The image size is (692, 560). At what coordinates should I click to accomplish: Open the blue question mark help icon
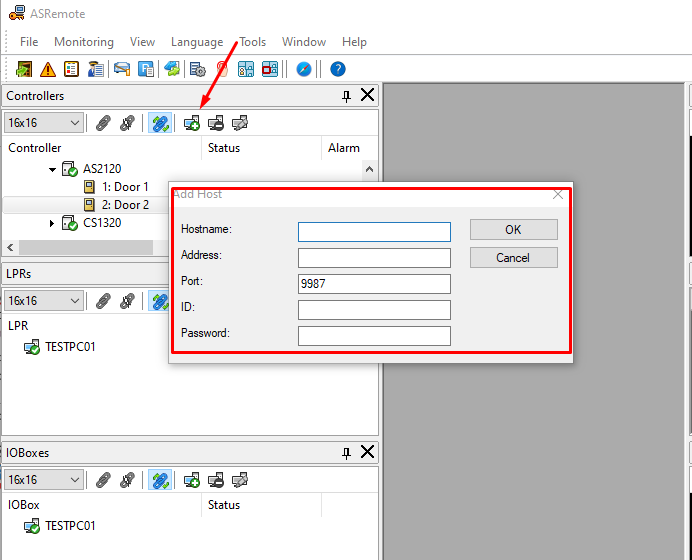pyautogui.click(x=338, y=69)
